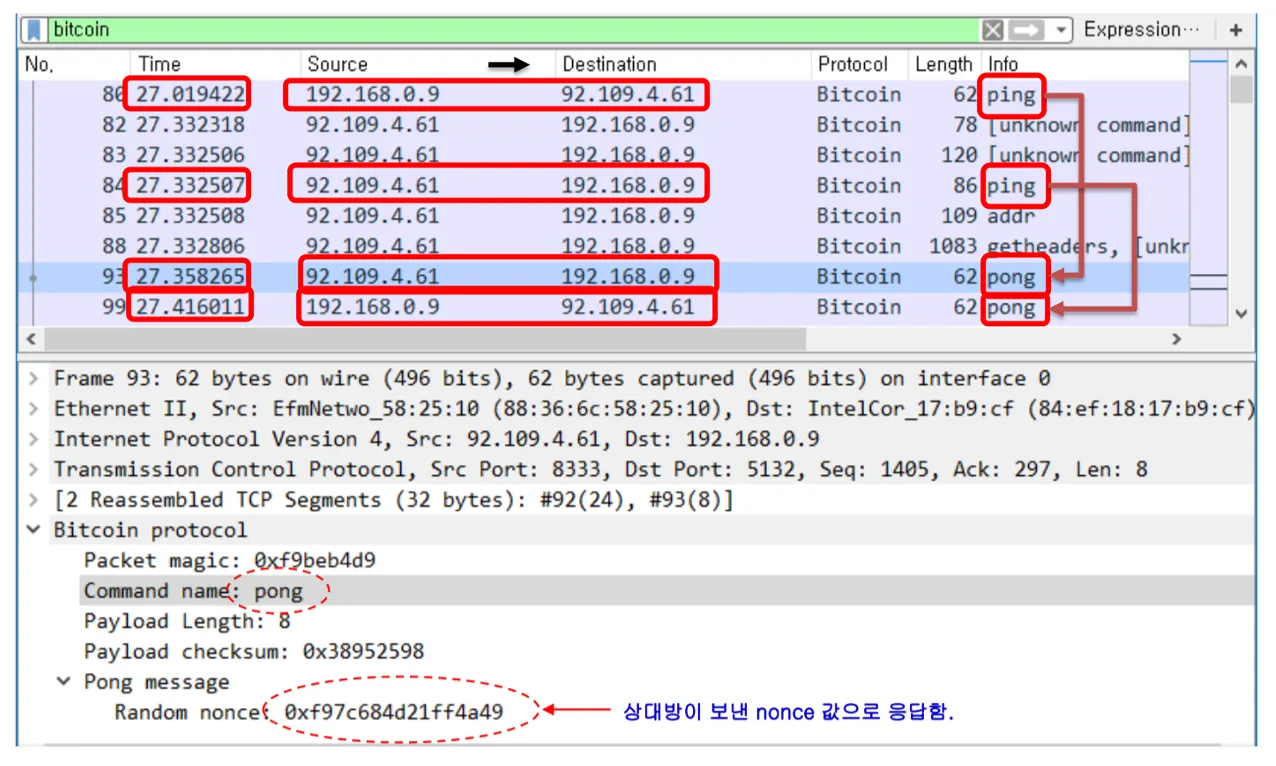Click the Ethernet II line in the details pane
The height and width of the screenshot is (766, 1276).
click(654, 409)
